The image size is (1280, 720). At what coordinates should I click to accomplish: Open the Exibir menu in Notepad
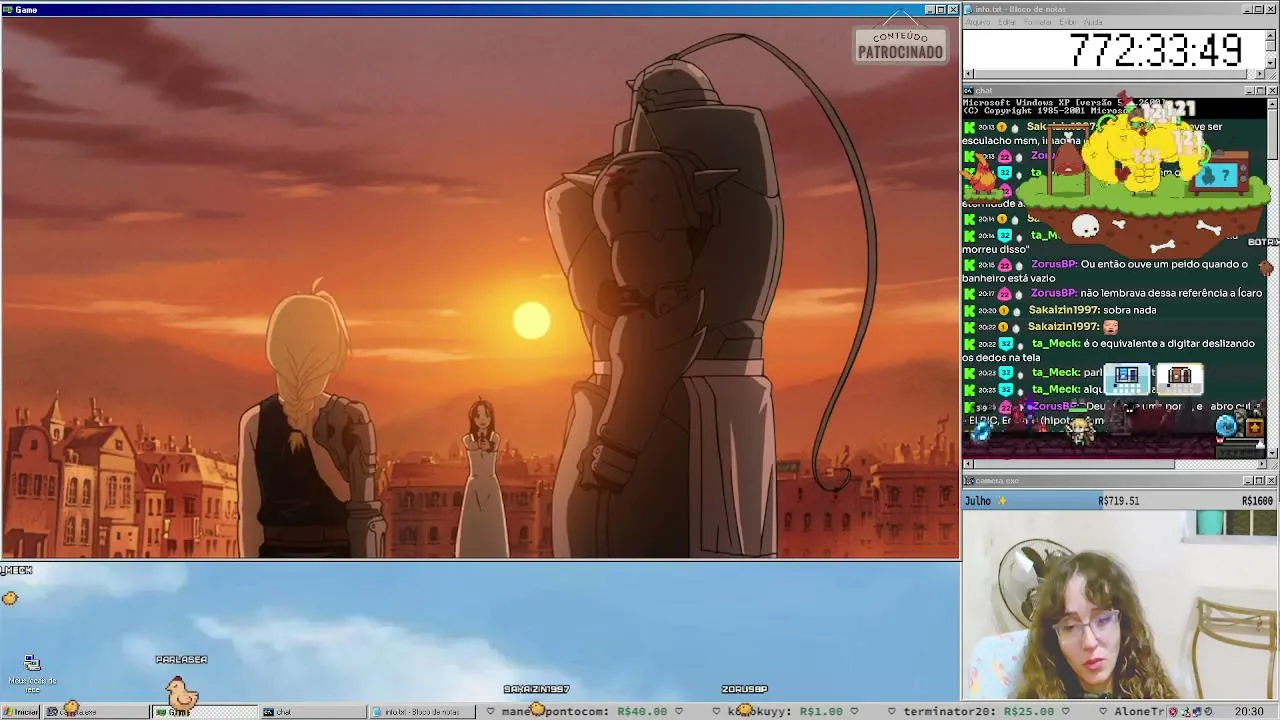click(1069, 22)
